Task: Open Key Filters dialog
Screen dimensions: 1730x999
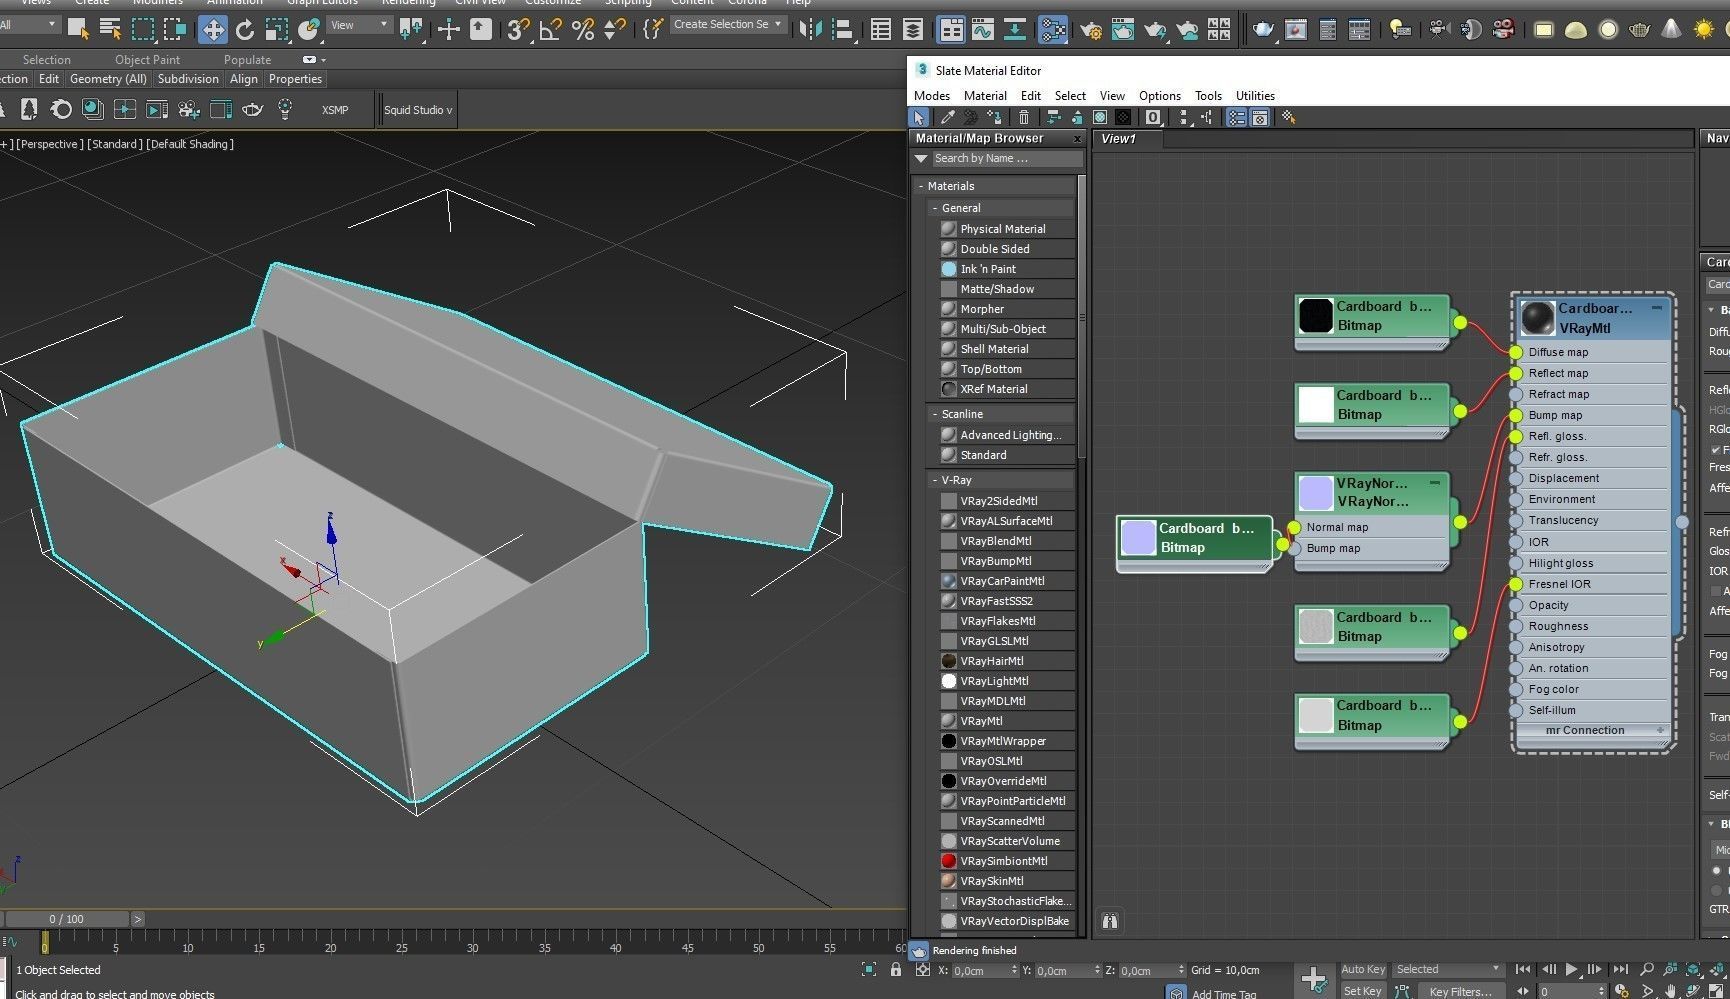Action: (x=1460, y=991)
